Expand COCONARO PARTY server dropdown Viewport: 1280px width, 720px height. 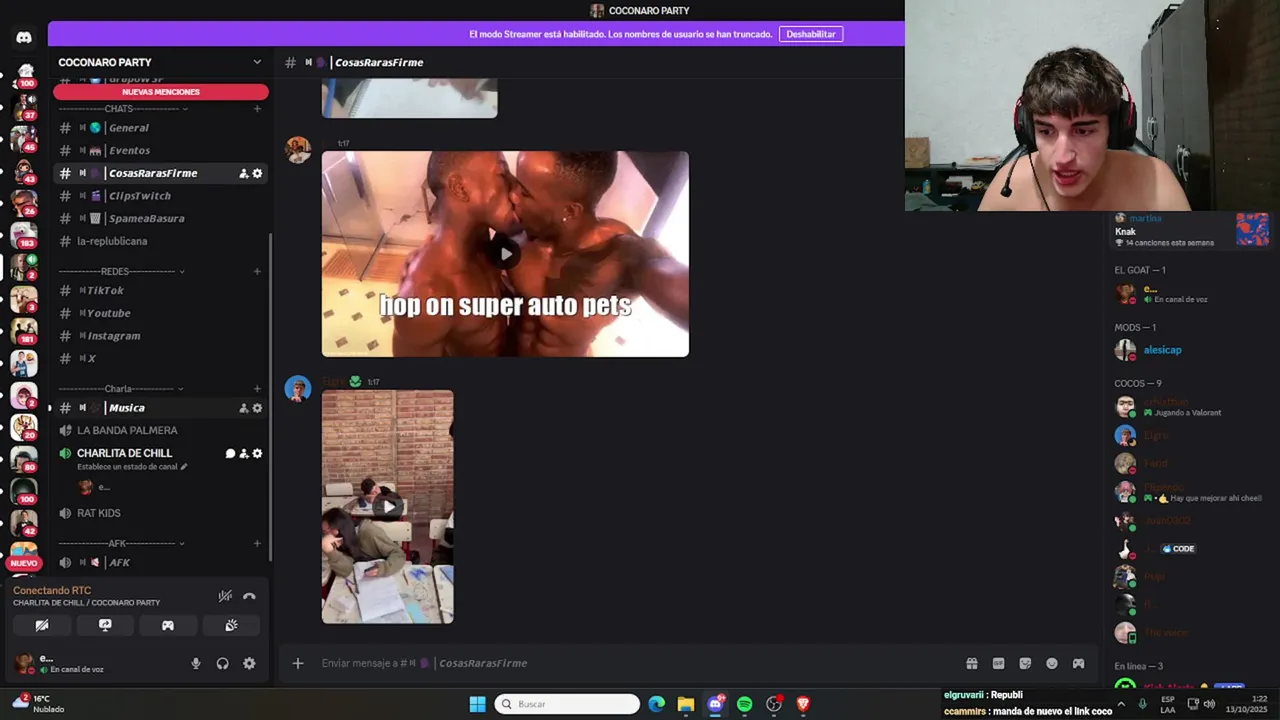[257, 62]
